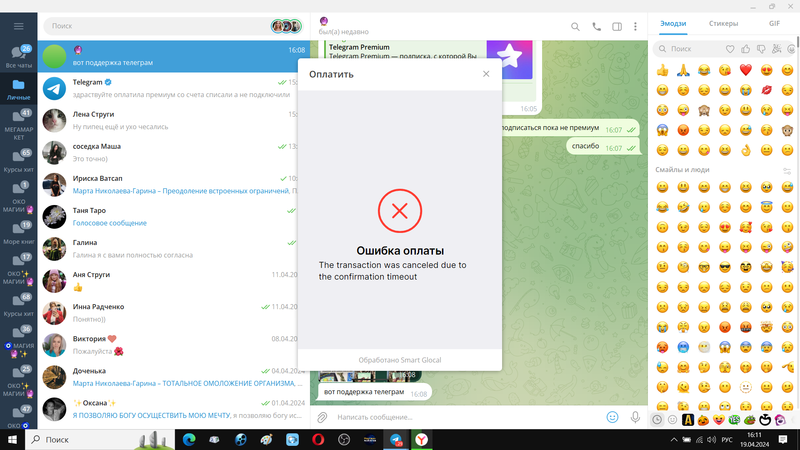The width and height of the screenshot is (800, 450).
Task: Open the Личные chat folder
Action: pos(18,90)
